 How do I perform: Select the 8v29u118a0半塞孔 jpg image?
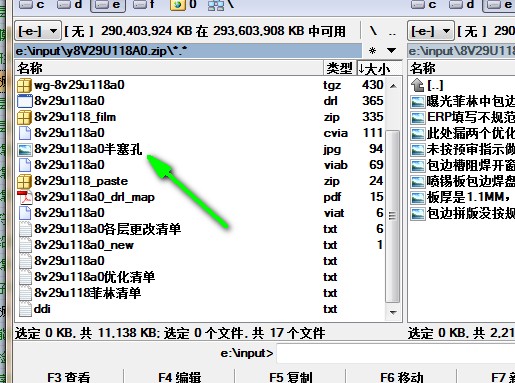88,149
